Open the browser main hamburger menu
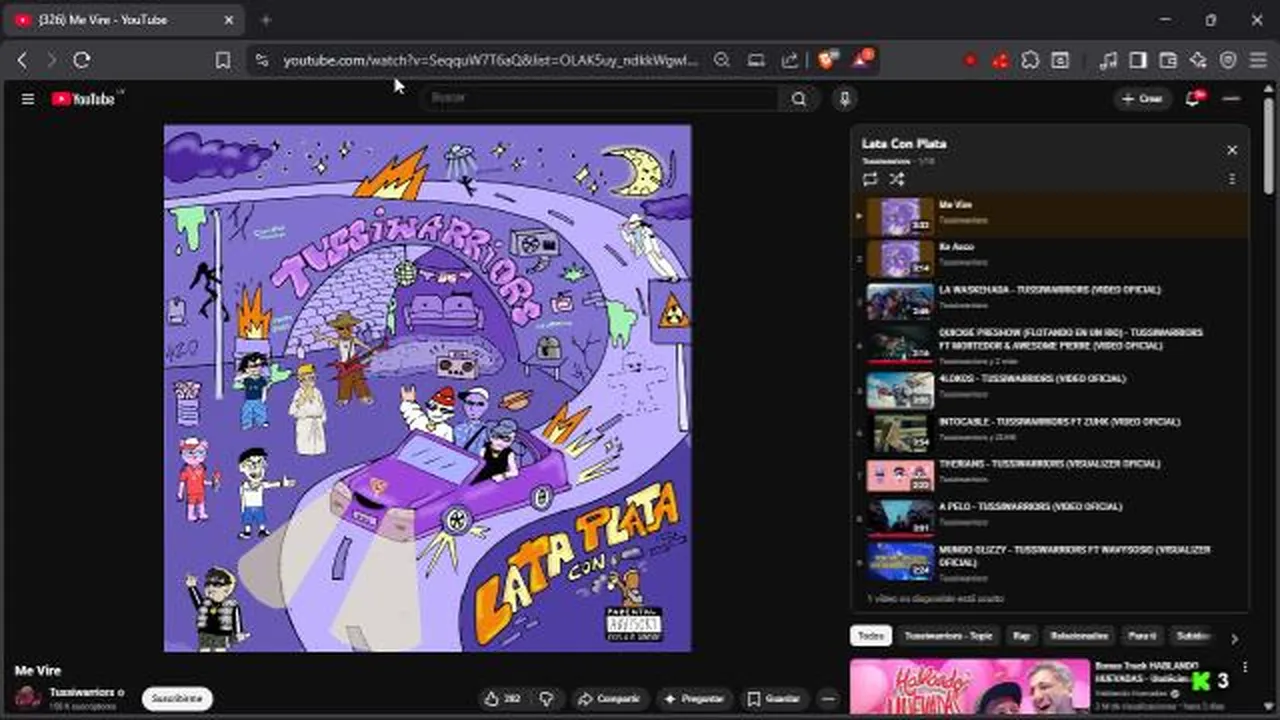The width and height of the screenshot is (1280, 720). 1258,60
